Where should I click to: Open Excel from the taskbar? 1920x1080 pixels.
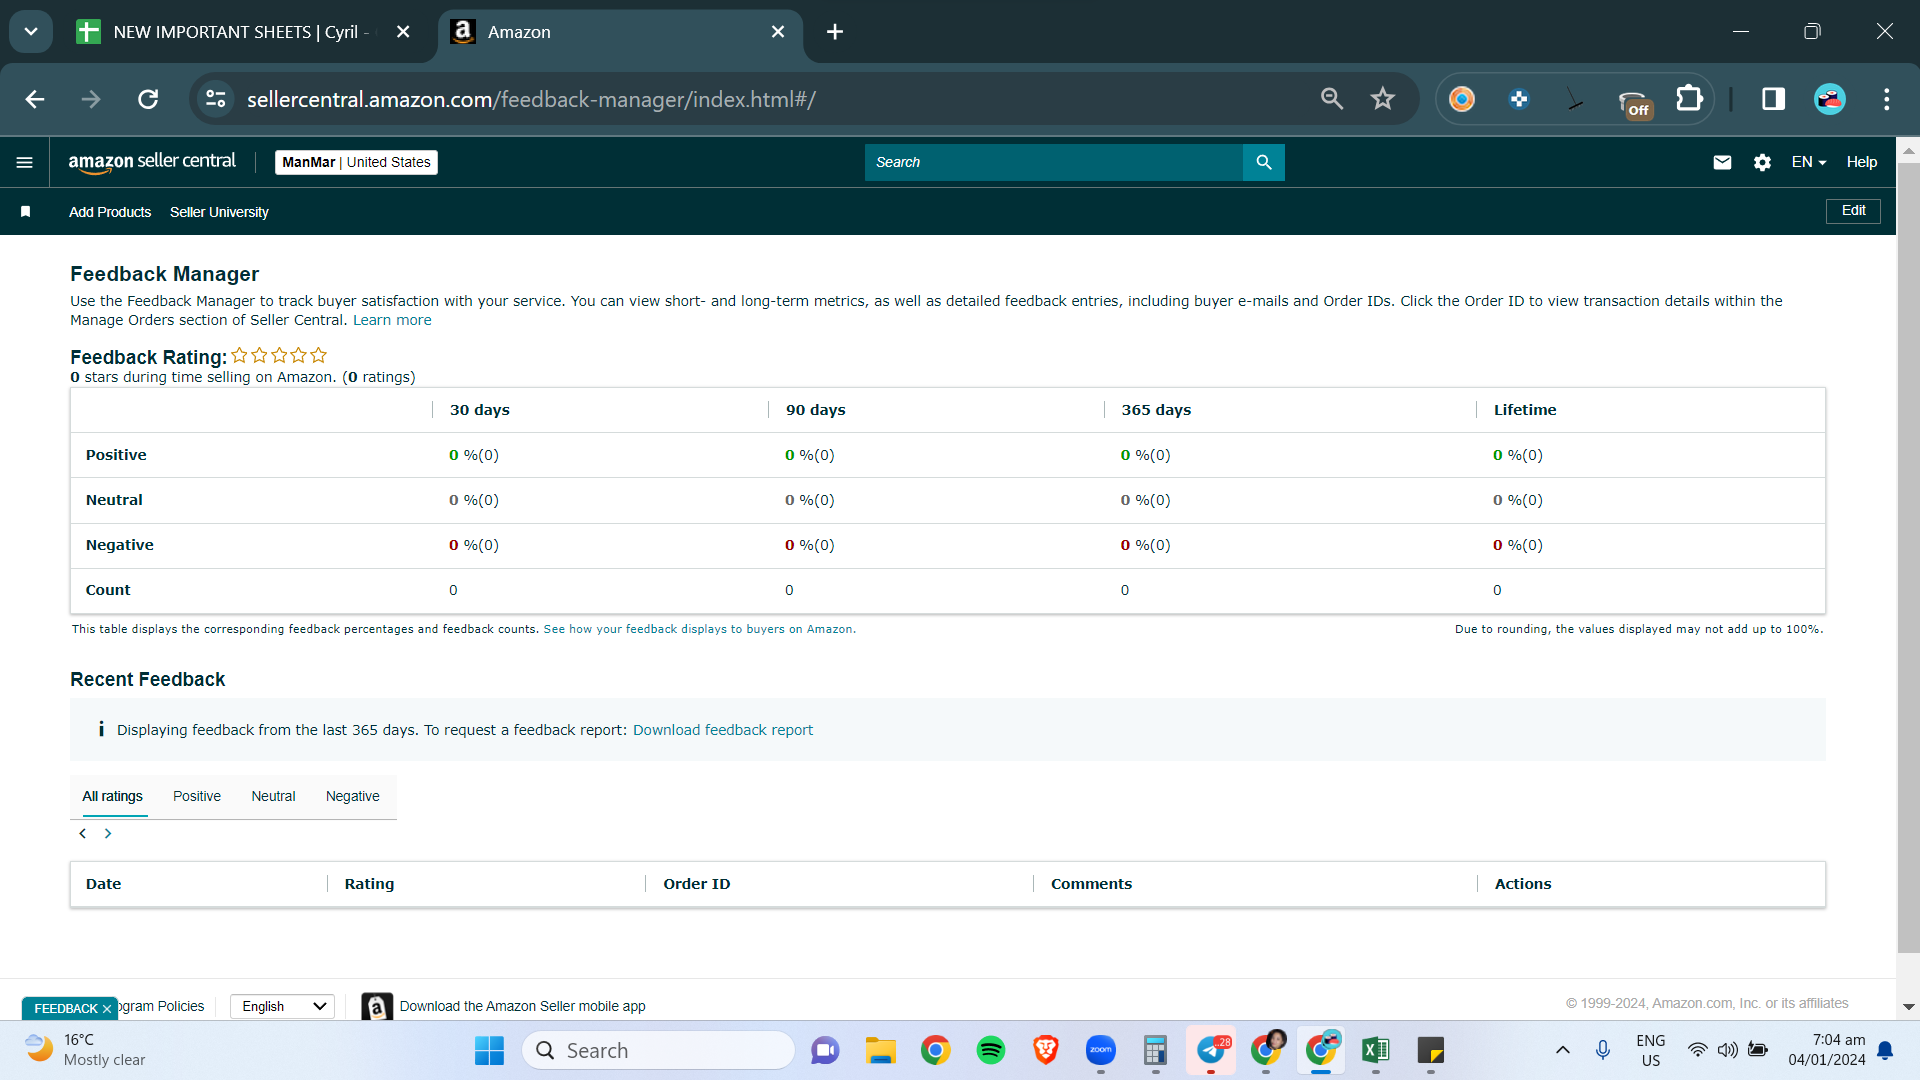coord(1375,1050)
